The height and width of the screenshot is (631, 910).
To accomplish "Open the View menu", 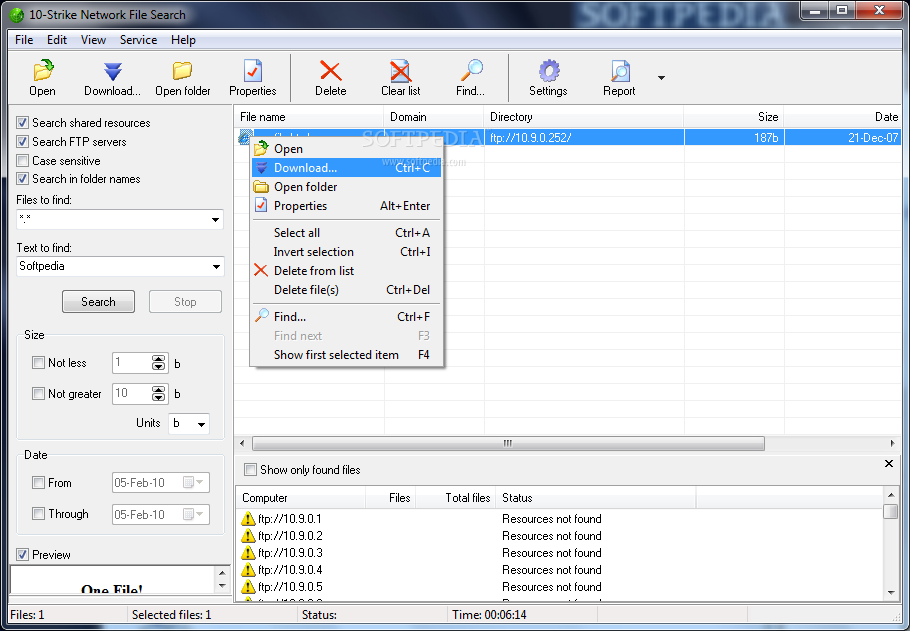I will click(93, 39).
